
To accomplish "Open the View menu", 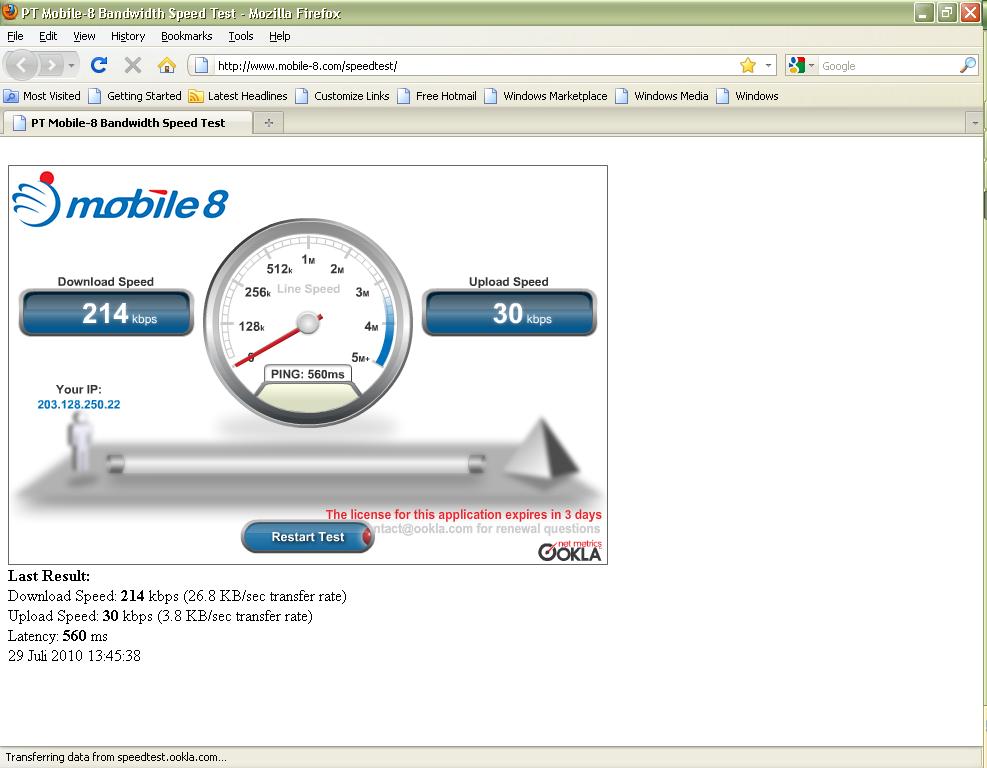I will 84,36.
